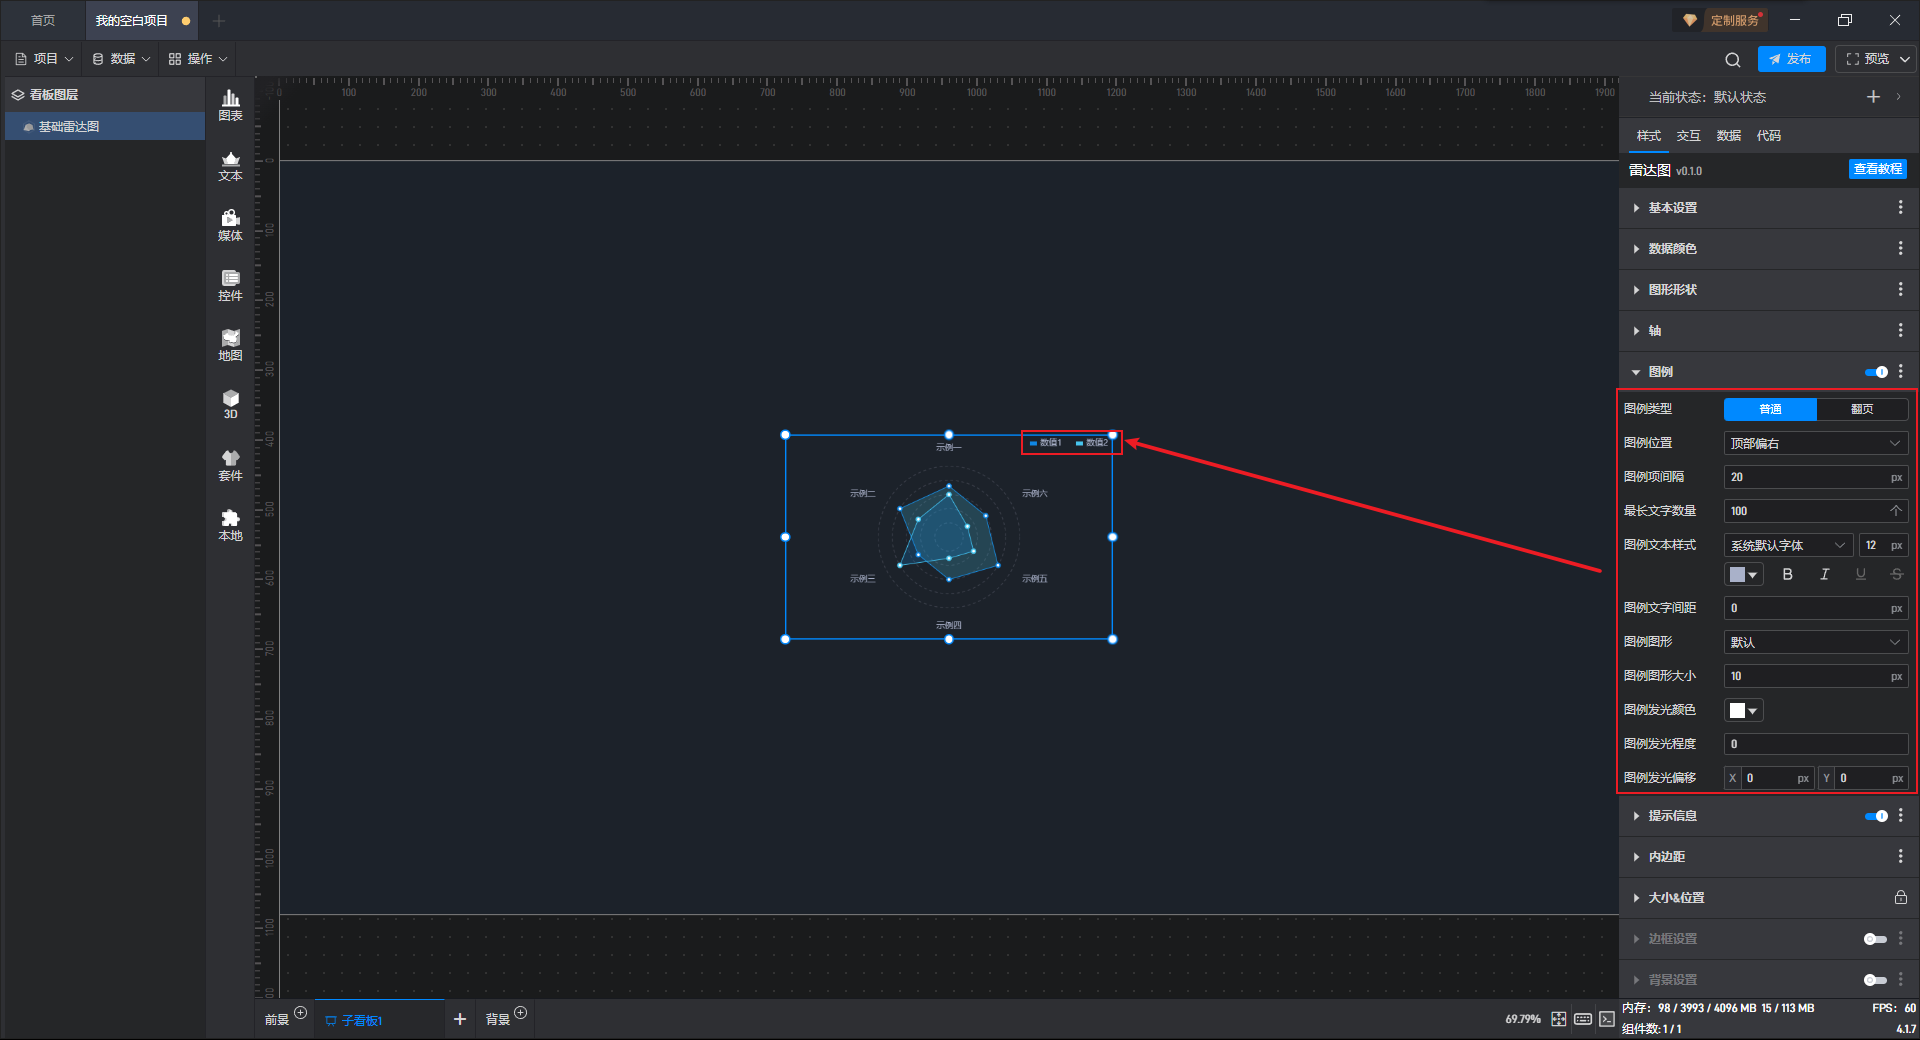Click the keyboard shortcuts icon in status bar
This screenshot has height=1040, width=1920.
point(1583,1019)
